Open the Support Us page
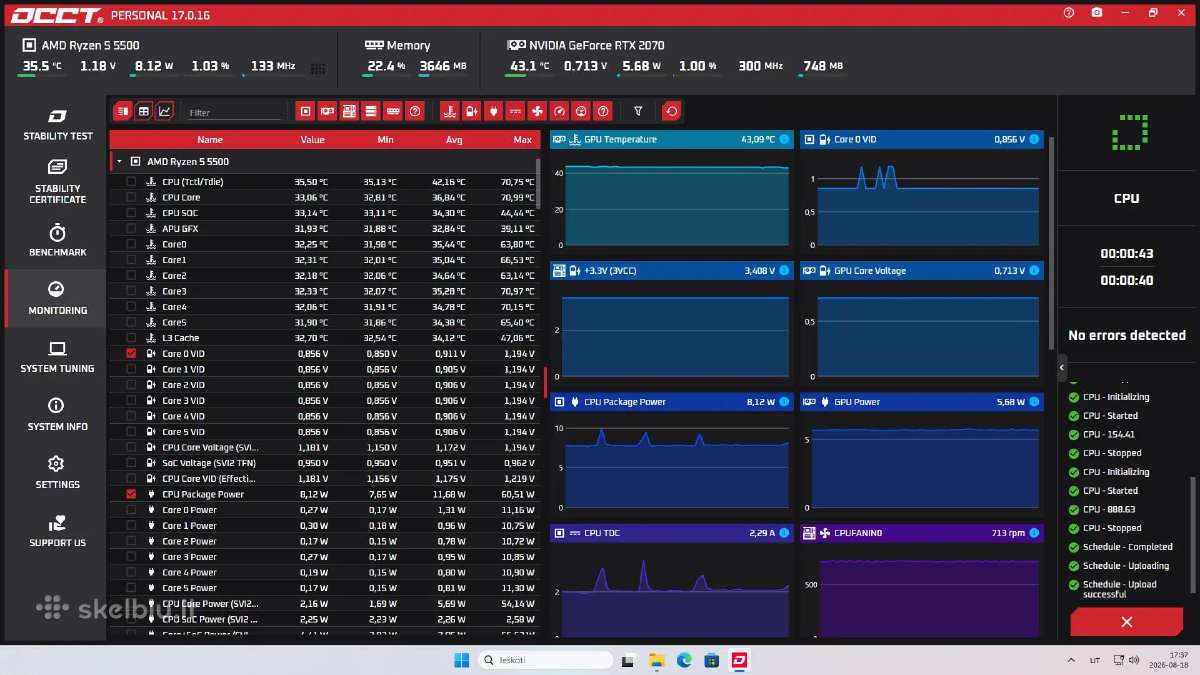Image resolution: width=1200 pixels, height=675 pixels. click(x=57, y=530)
